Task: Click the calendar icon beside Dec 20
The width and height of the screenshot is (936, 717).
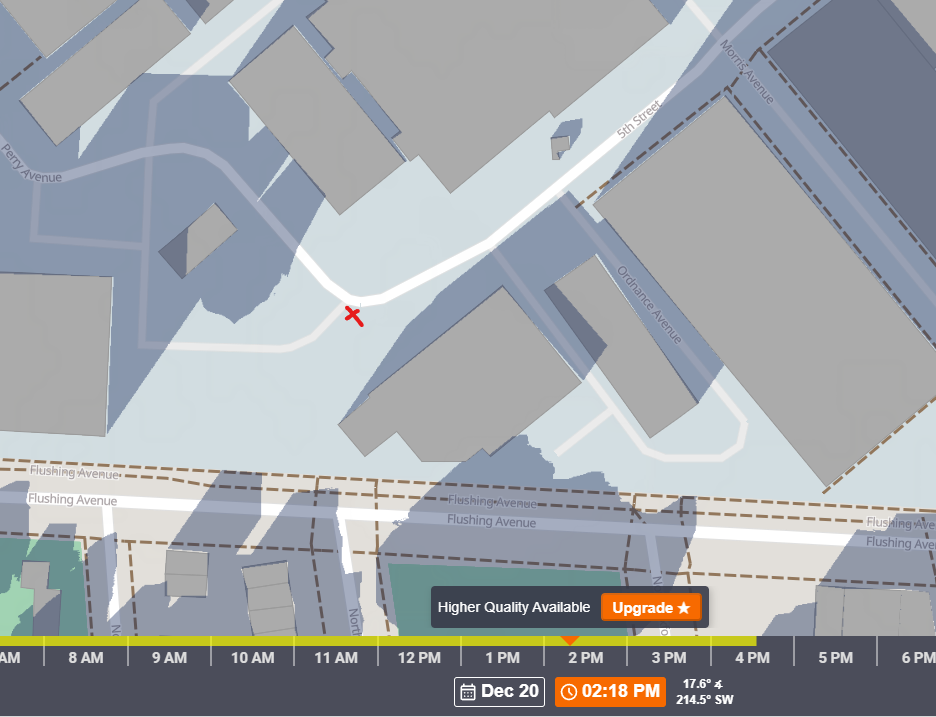Action: point(467,691)
